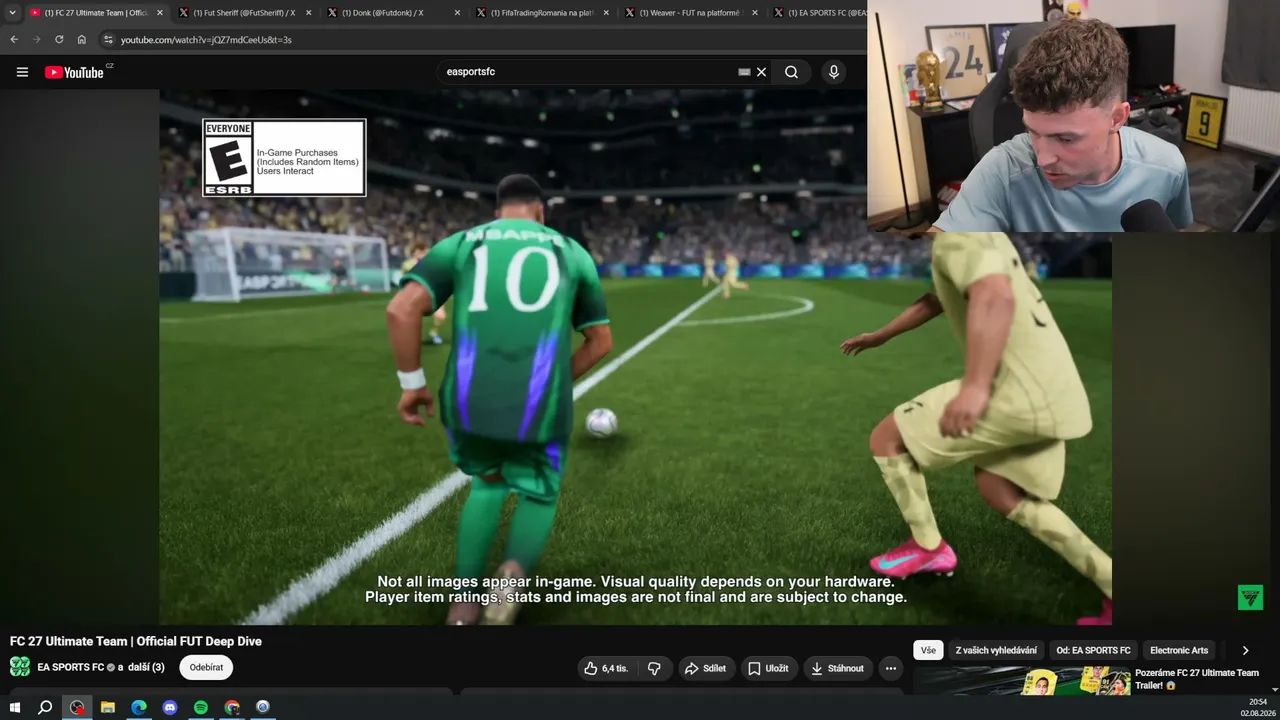Screen dimensions: 1280x720
Task: Open the Pozeráme FC 27 Ultimate Team Trailer thumbnail
Action: [x=1025, y=681]
